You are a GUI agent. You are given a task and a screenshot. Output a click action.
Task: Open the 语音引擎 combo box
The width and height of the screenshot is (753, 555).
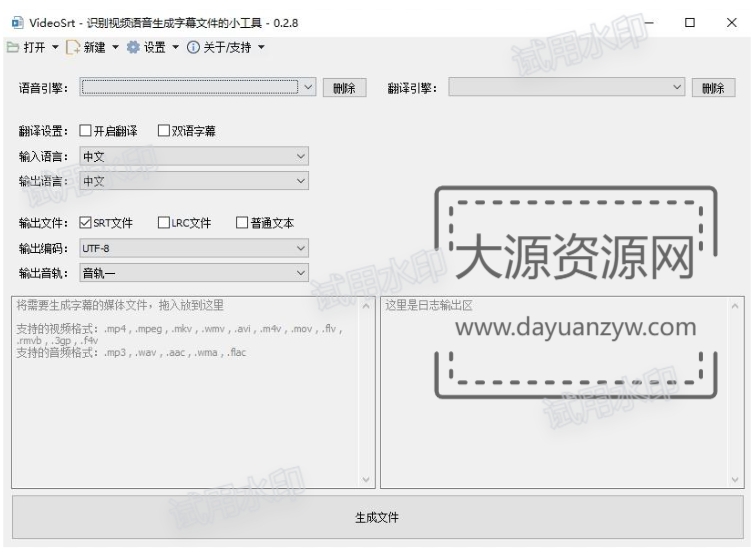coord(198,87)
